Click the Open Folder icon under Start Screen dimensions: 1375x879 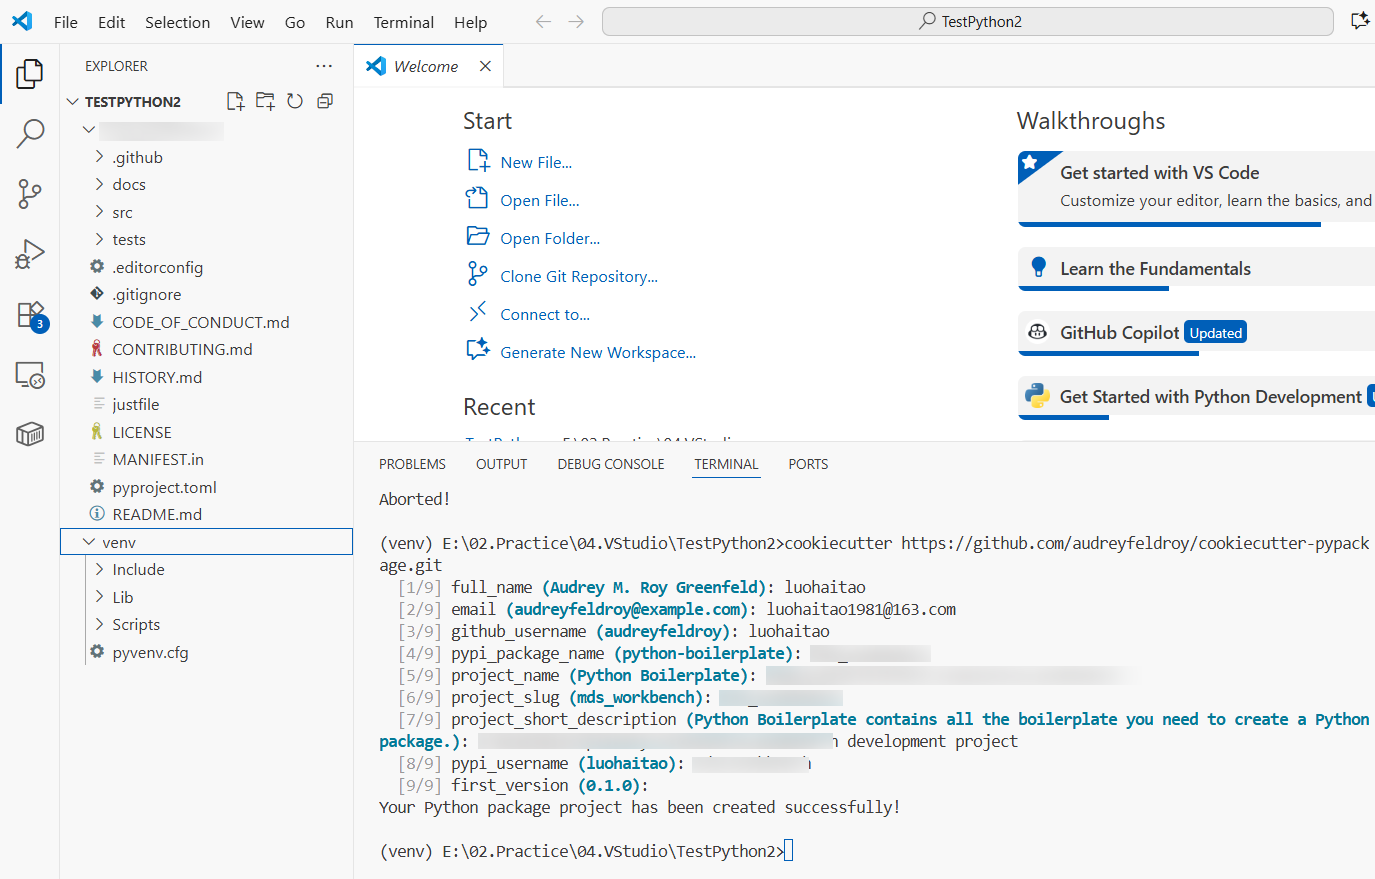(478, 237)
